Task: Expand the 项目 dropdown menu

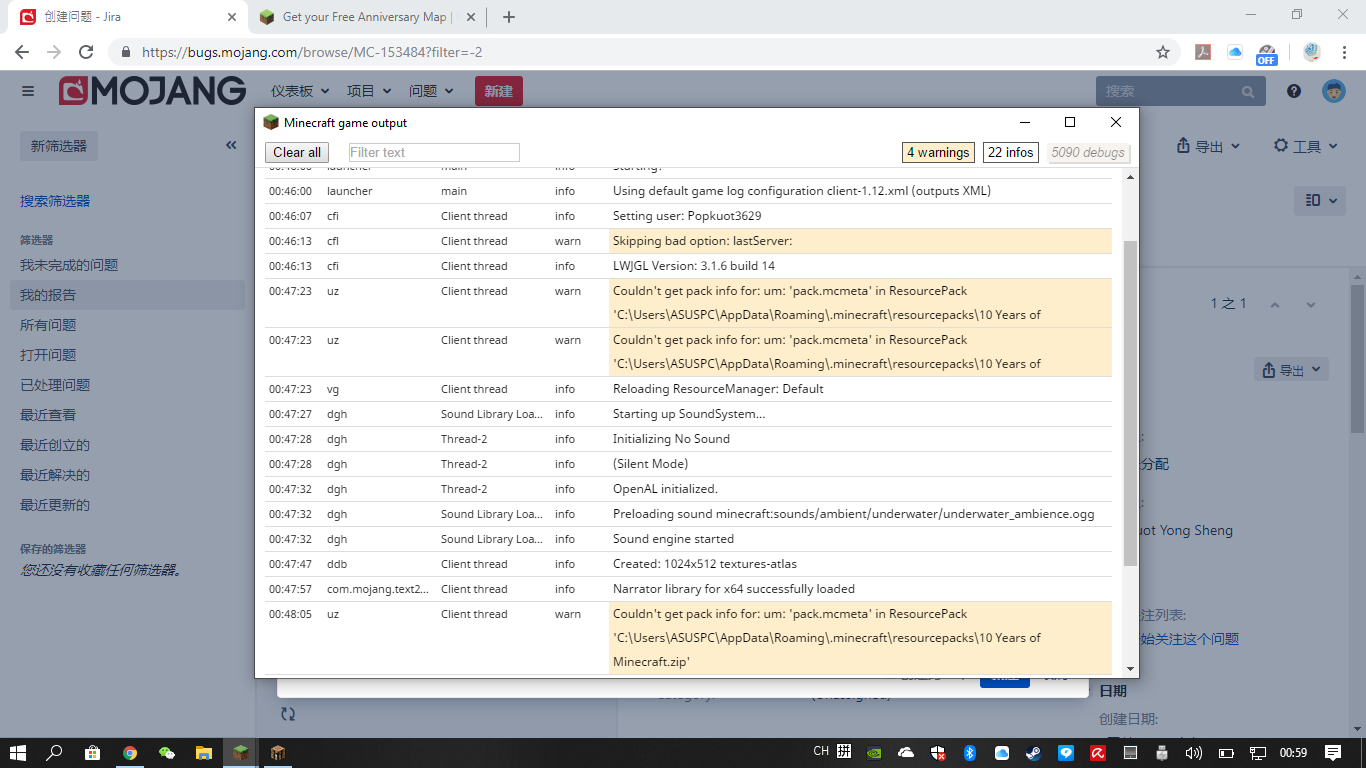Action: click(369, 91)
